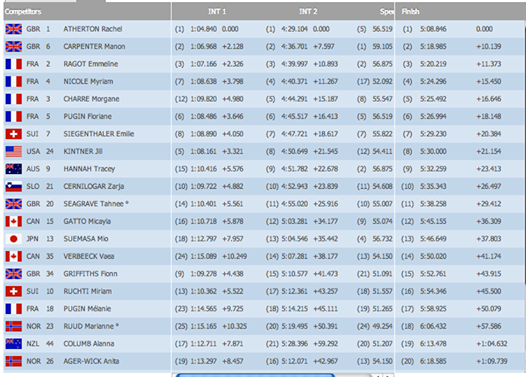526x377 pixels.
Task: Click the Finish column header
Action: pos(410,12)
